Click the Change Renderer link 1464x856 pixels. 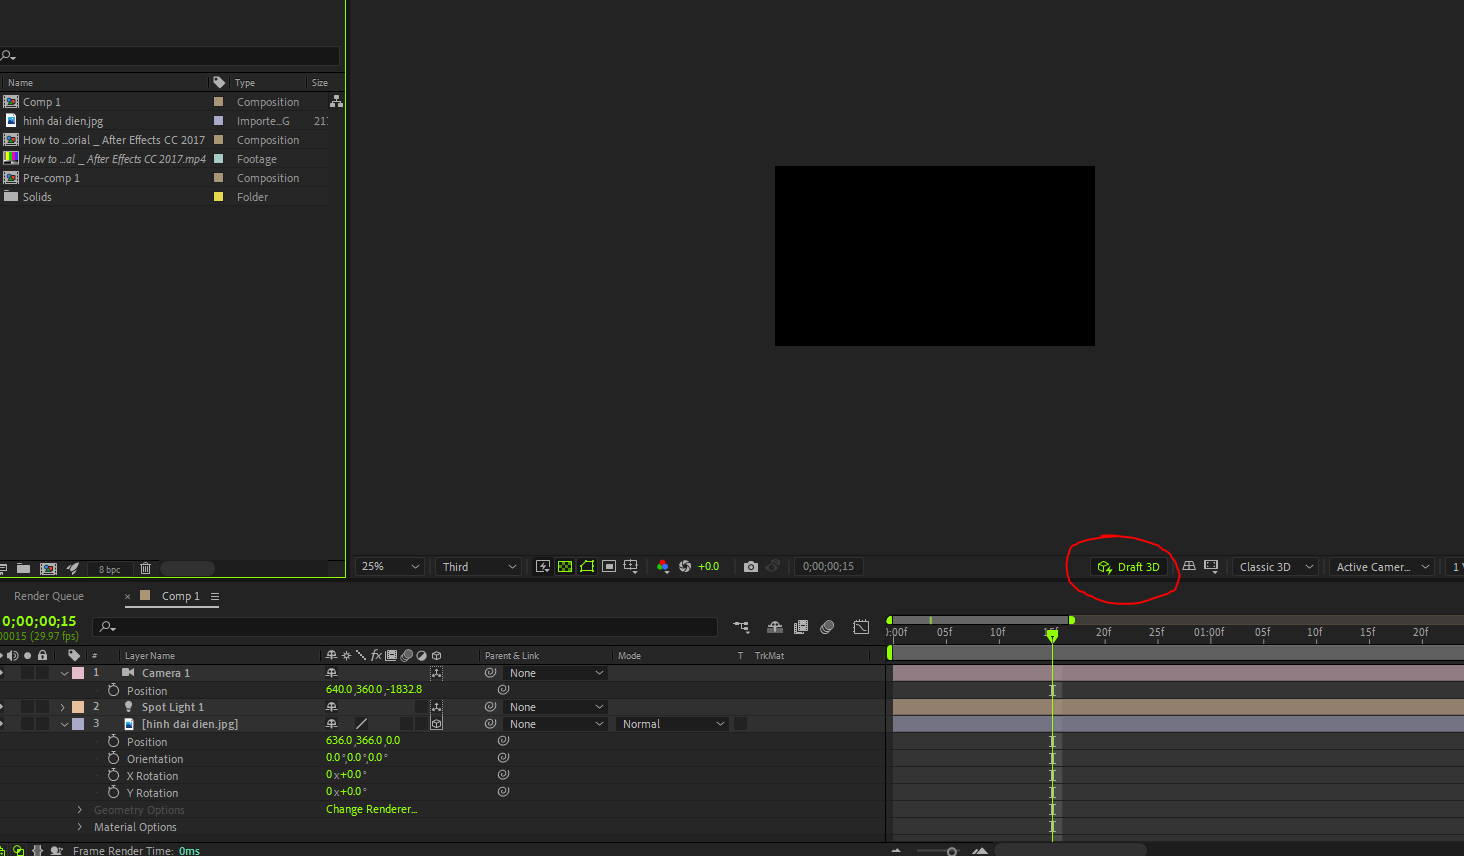coord(371,809)
